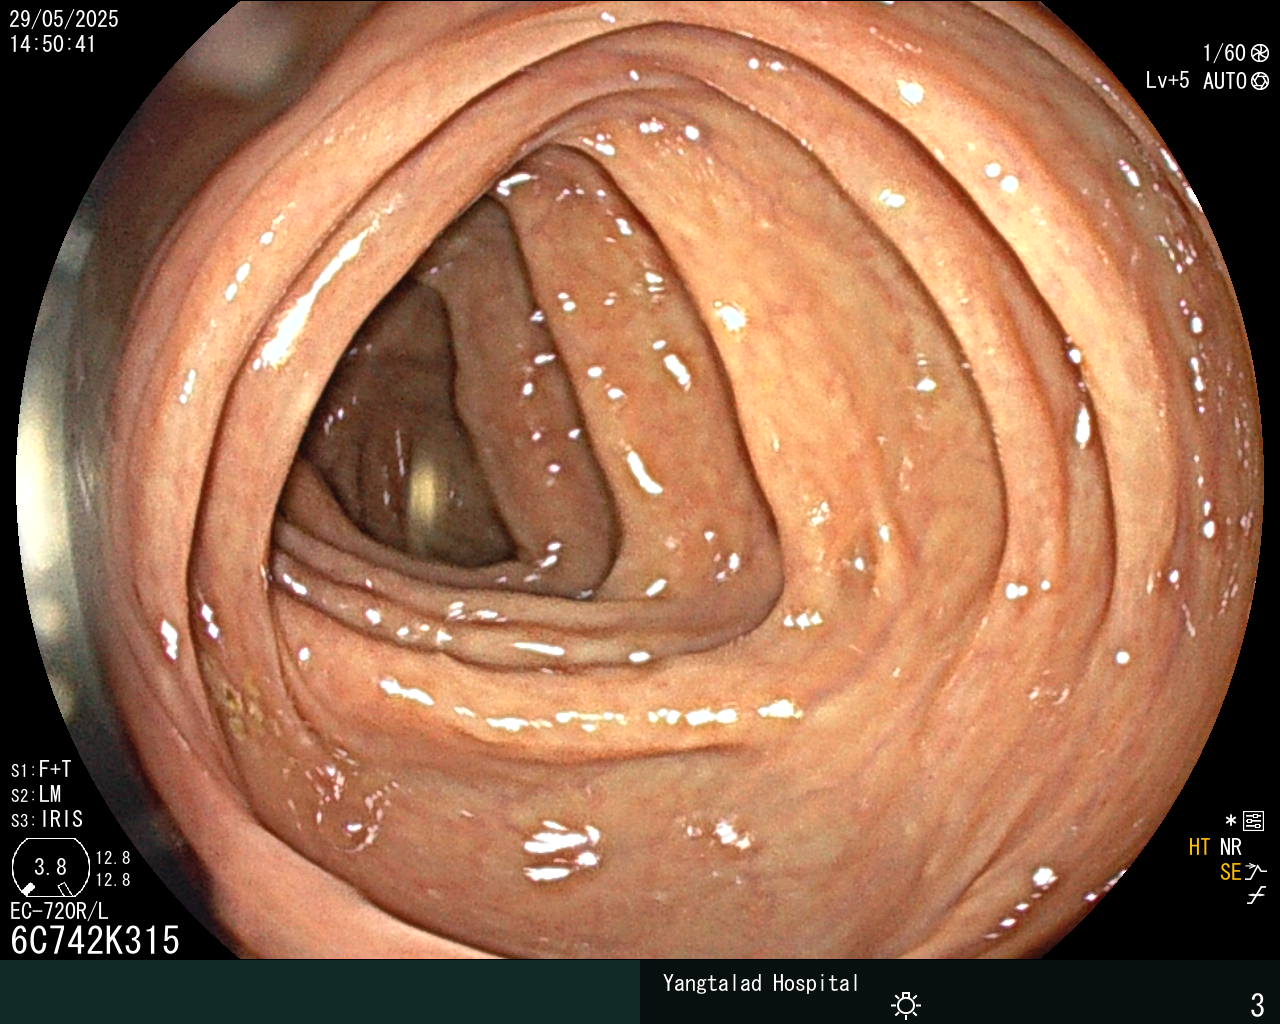The width and height of the screenshot is (1280, 1024).
Task: Click the S2:LM switch assignment
Action: tap(36, 795)
